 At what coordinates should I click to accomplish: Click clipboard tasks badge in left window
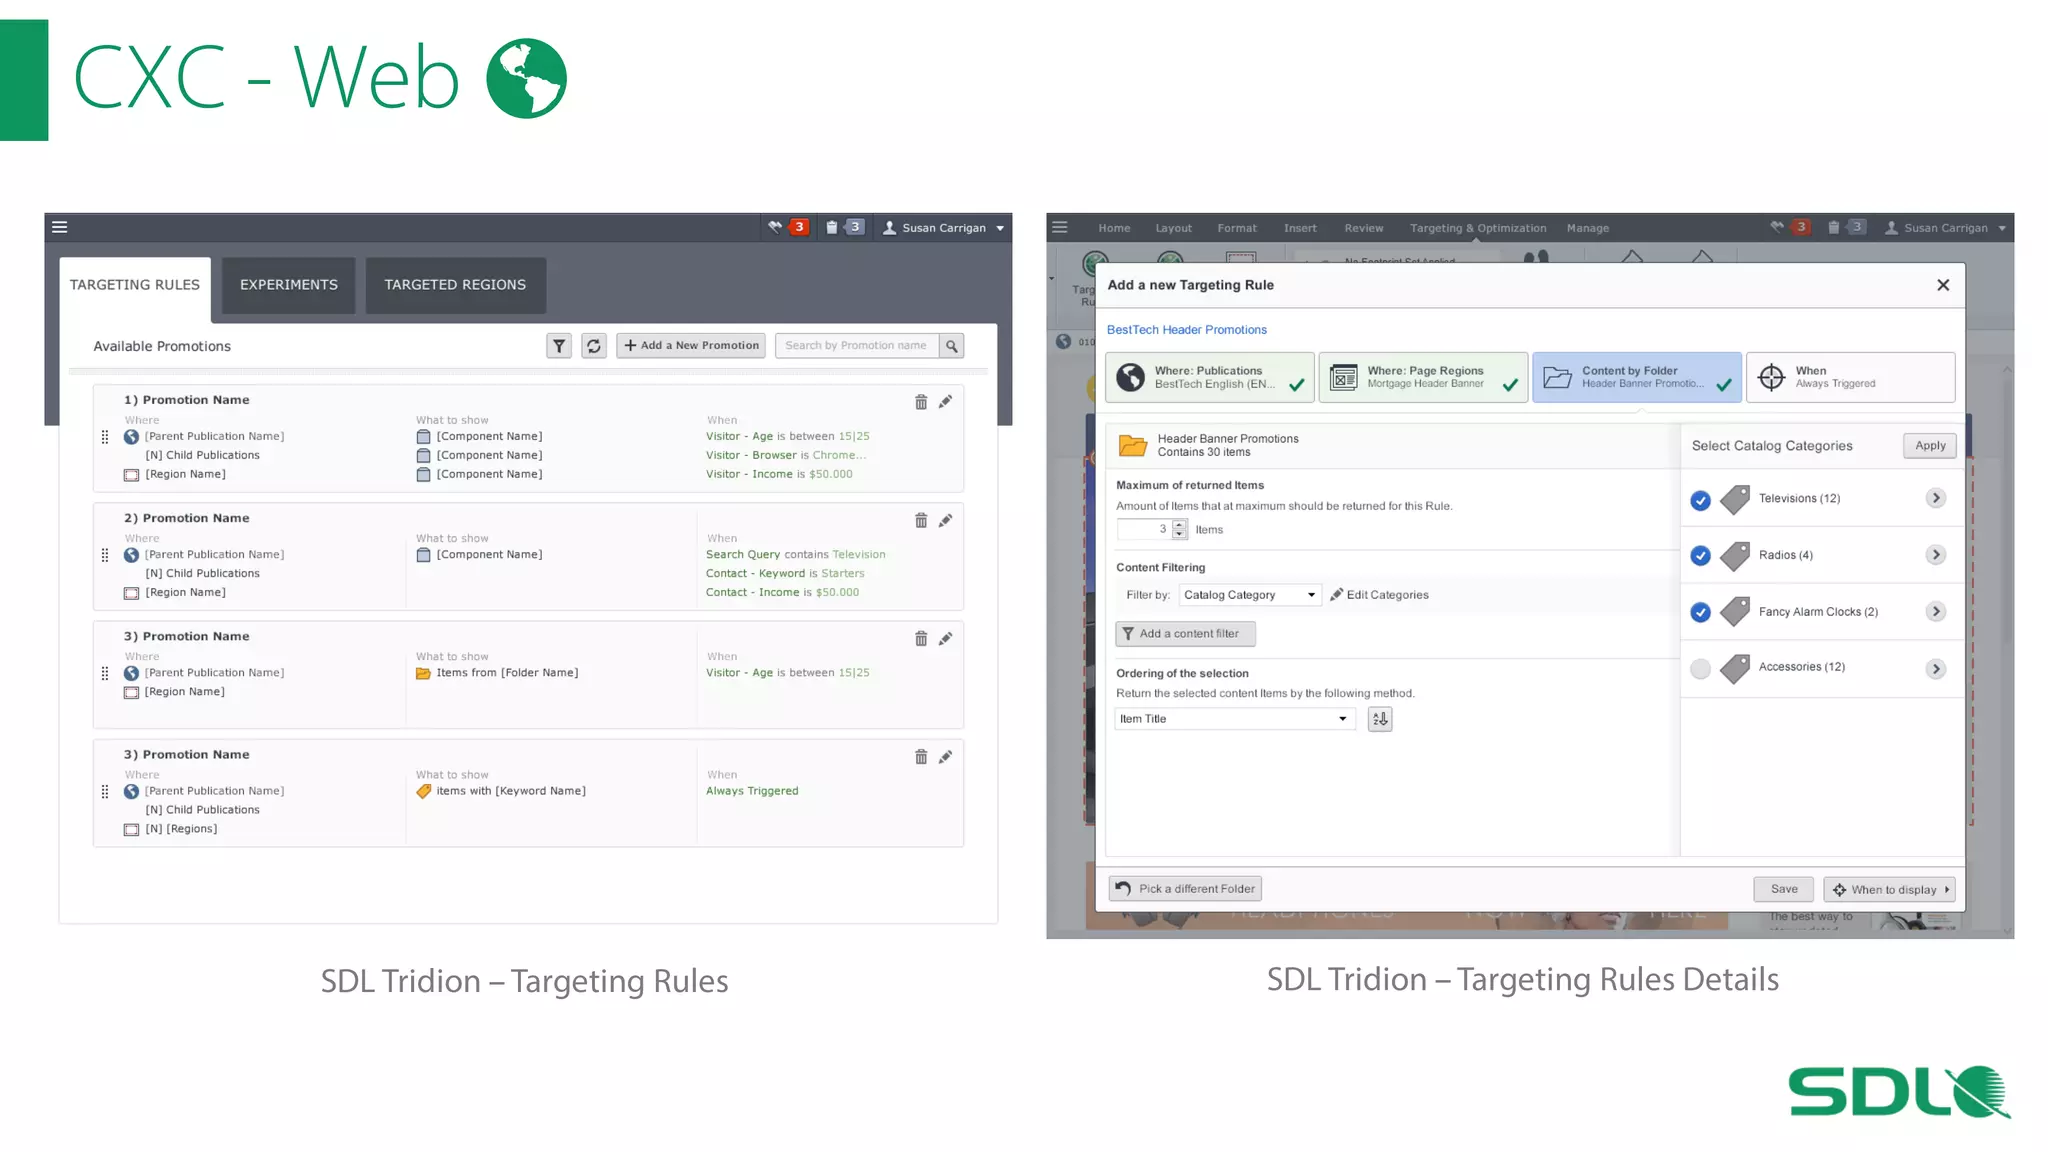tap(845, 227)
